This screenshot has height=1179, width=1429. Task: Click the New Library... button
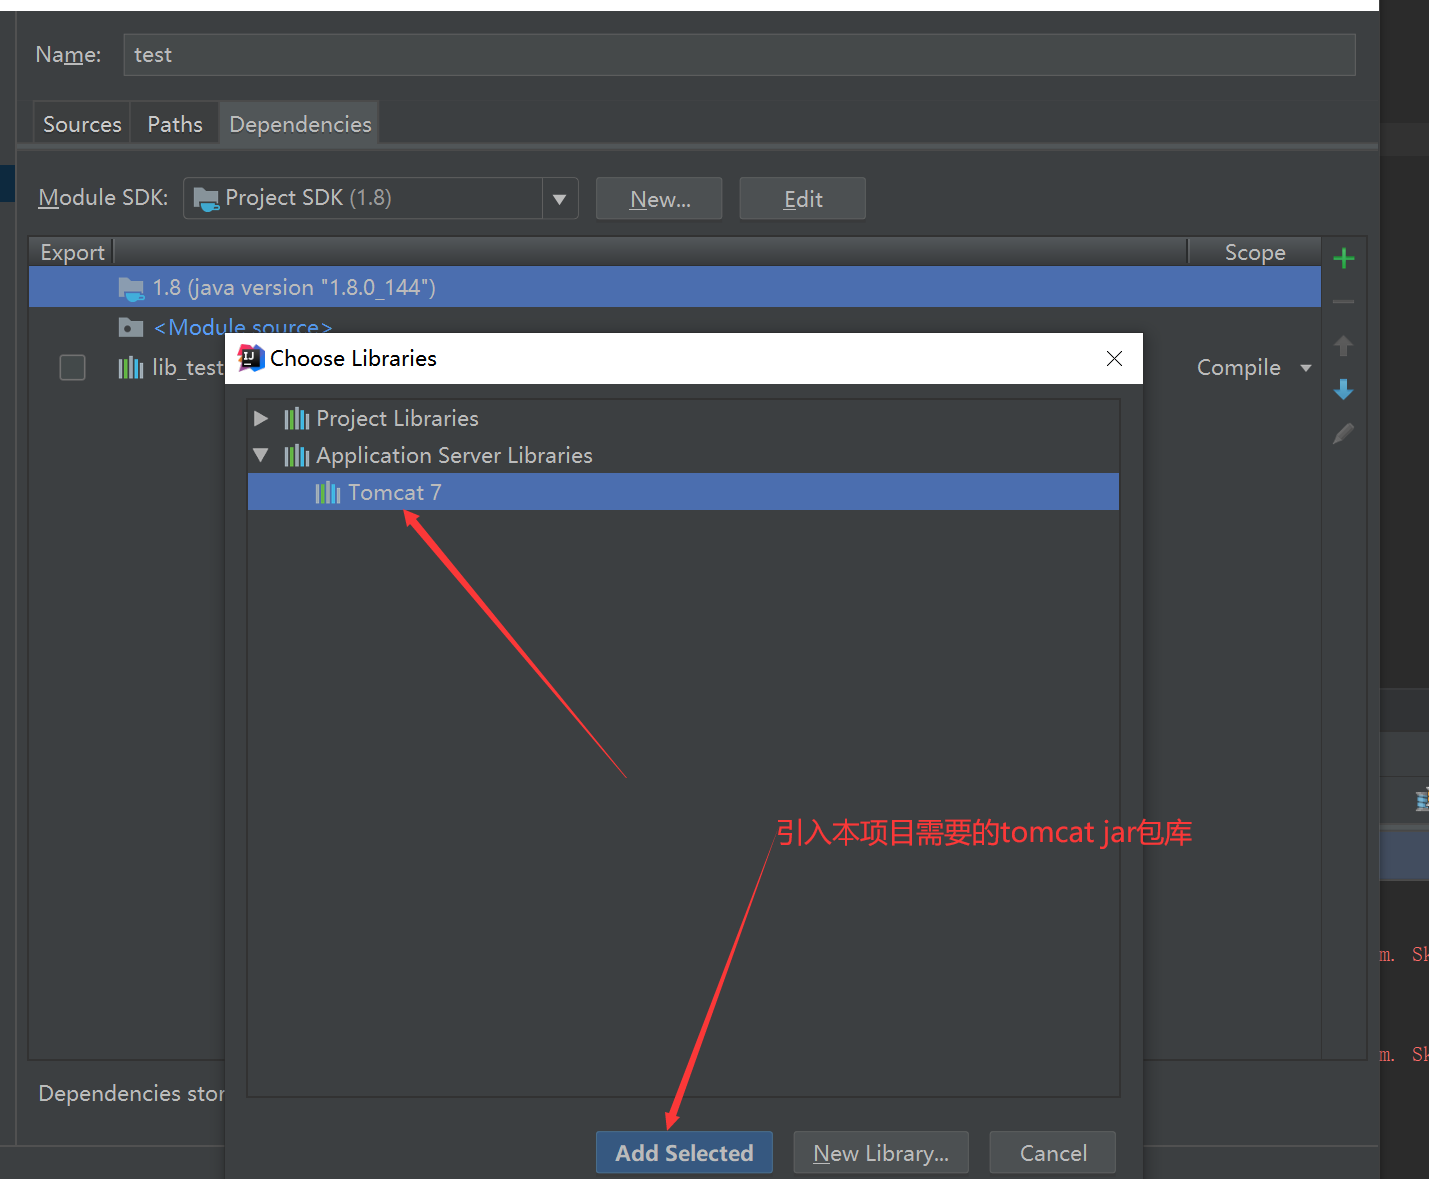(x=881, y=1153)
